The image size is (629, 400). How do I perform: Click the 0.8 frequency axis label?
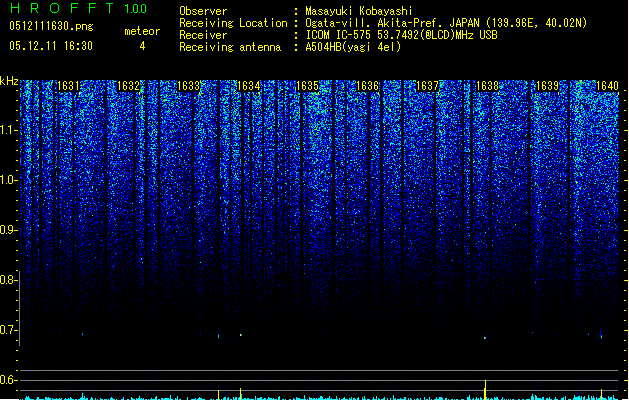click(x=8, y=280)
